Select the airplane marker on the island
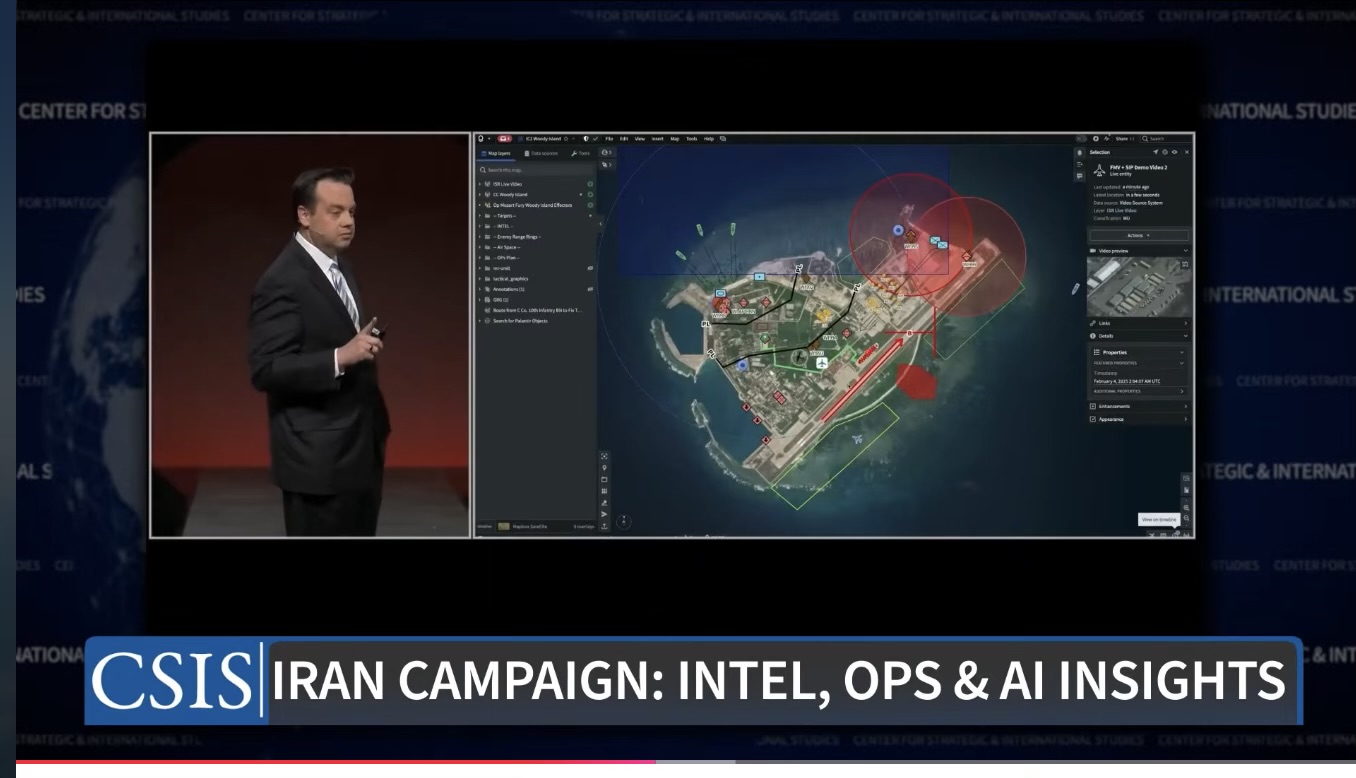Image resolution: width=1356 pixels, height=778 pixels. tap(821, 363)
